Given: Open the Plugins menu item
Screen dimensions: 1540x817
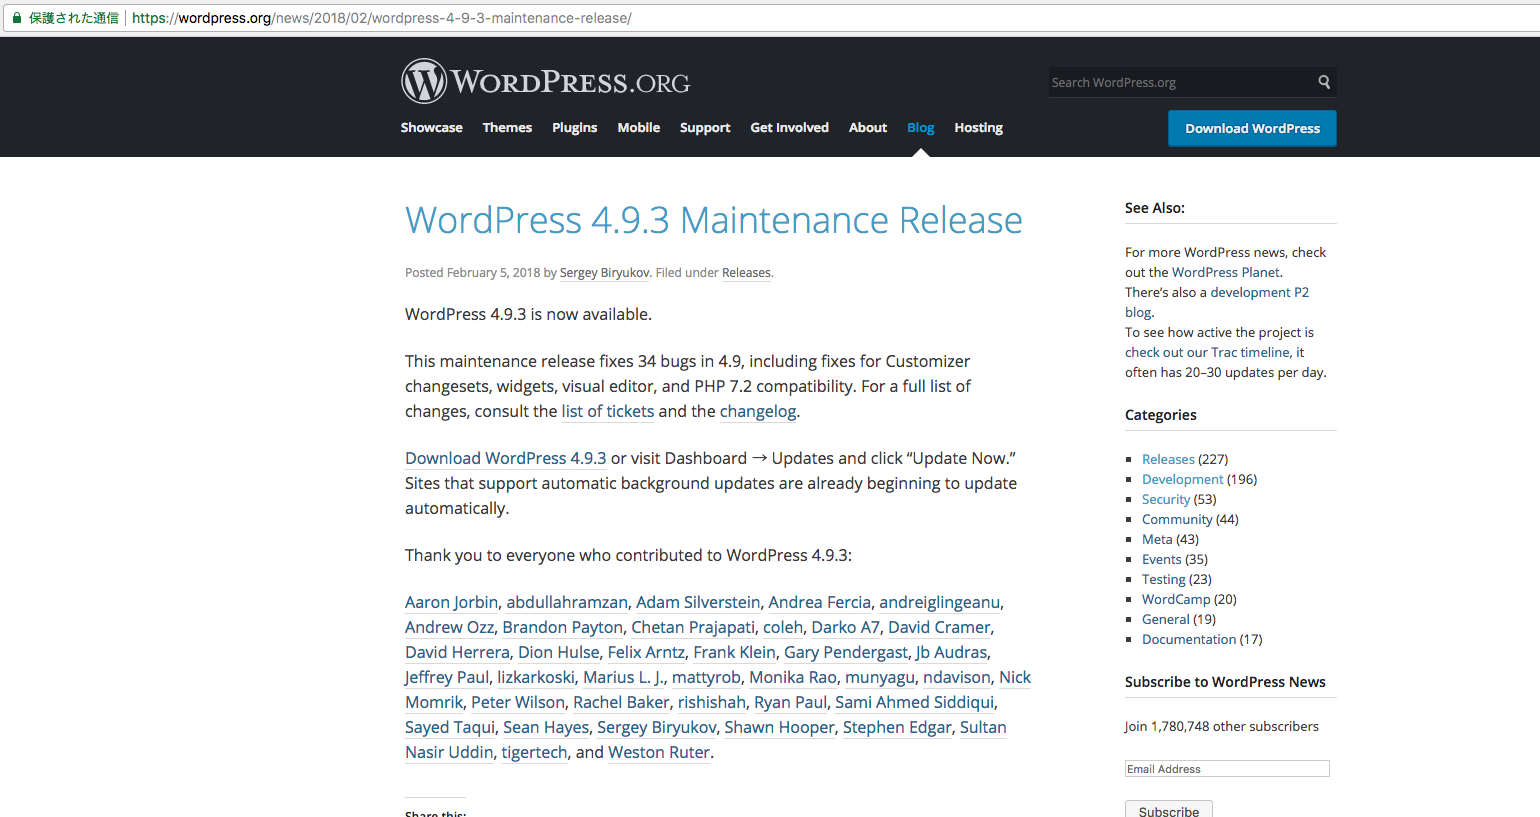Looking at the screenshot, I should [574, 127].
